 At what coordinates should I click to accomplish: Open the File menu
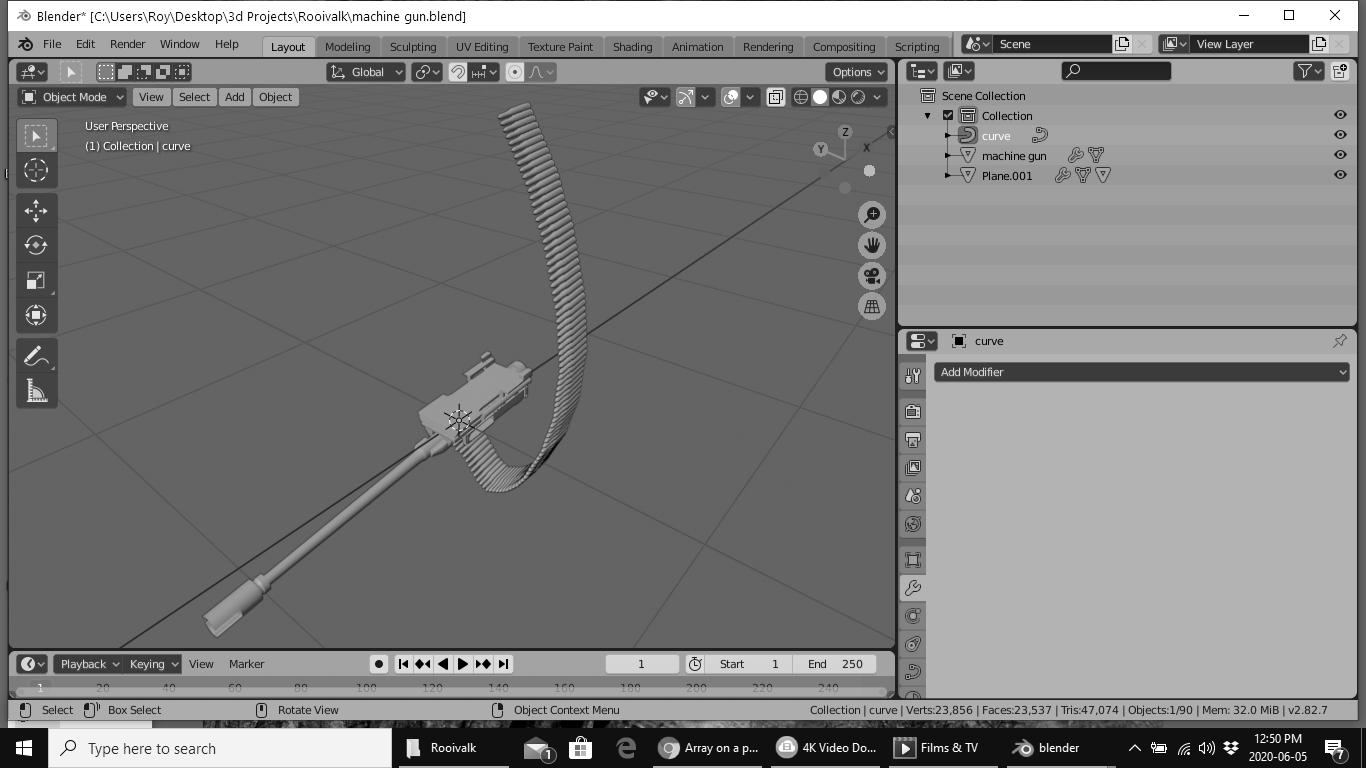(x=52, y=44)
